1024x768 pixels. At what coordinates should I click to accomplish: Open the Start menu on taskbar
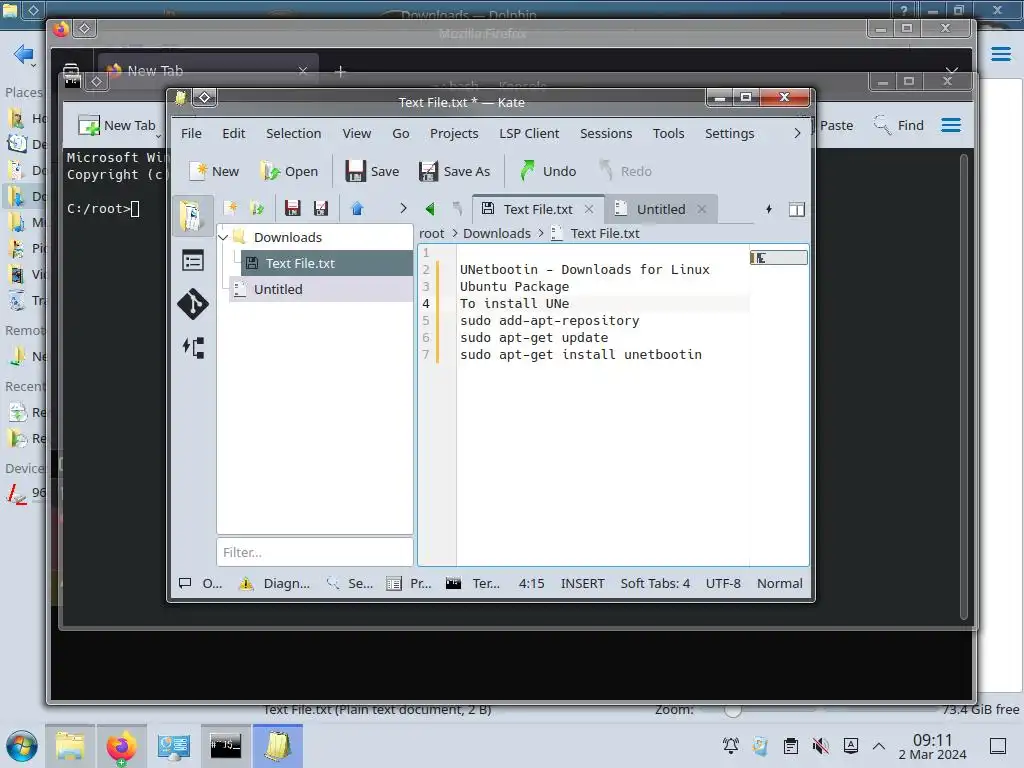click(22, 746)
